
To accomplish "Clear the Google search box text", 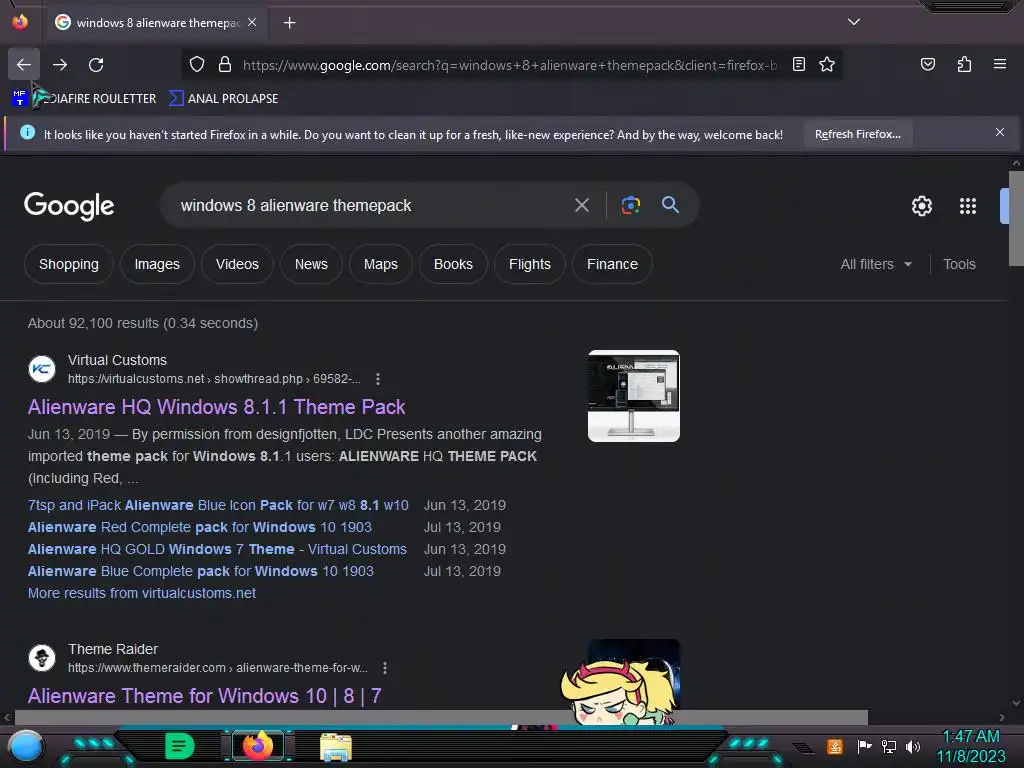I will pyautogui.click(x=581, y=206).
